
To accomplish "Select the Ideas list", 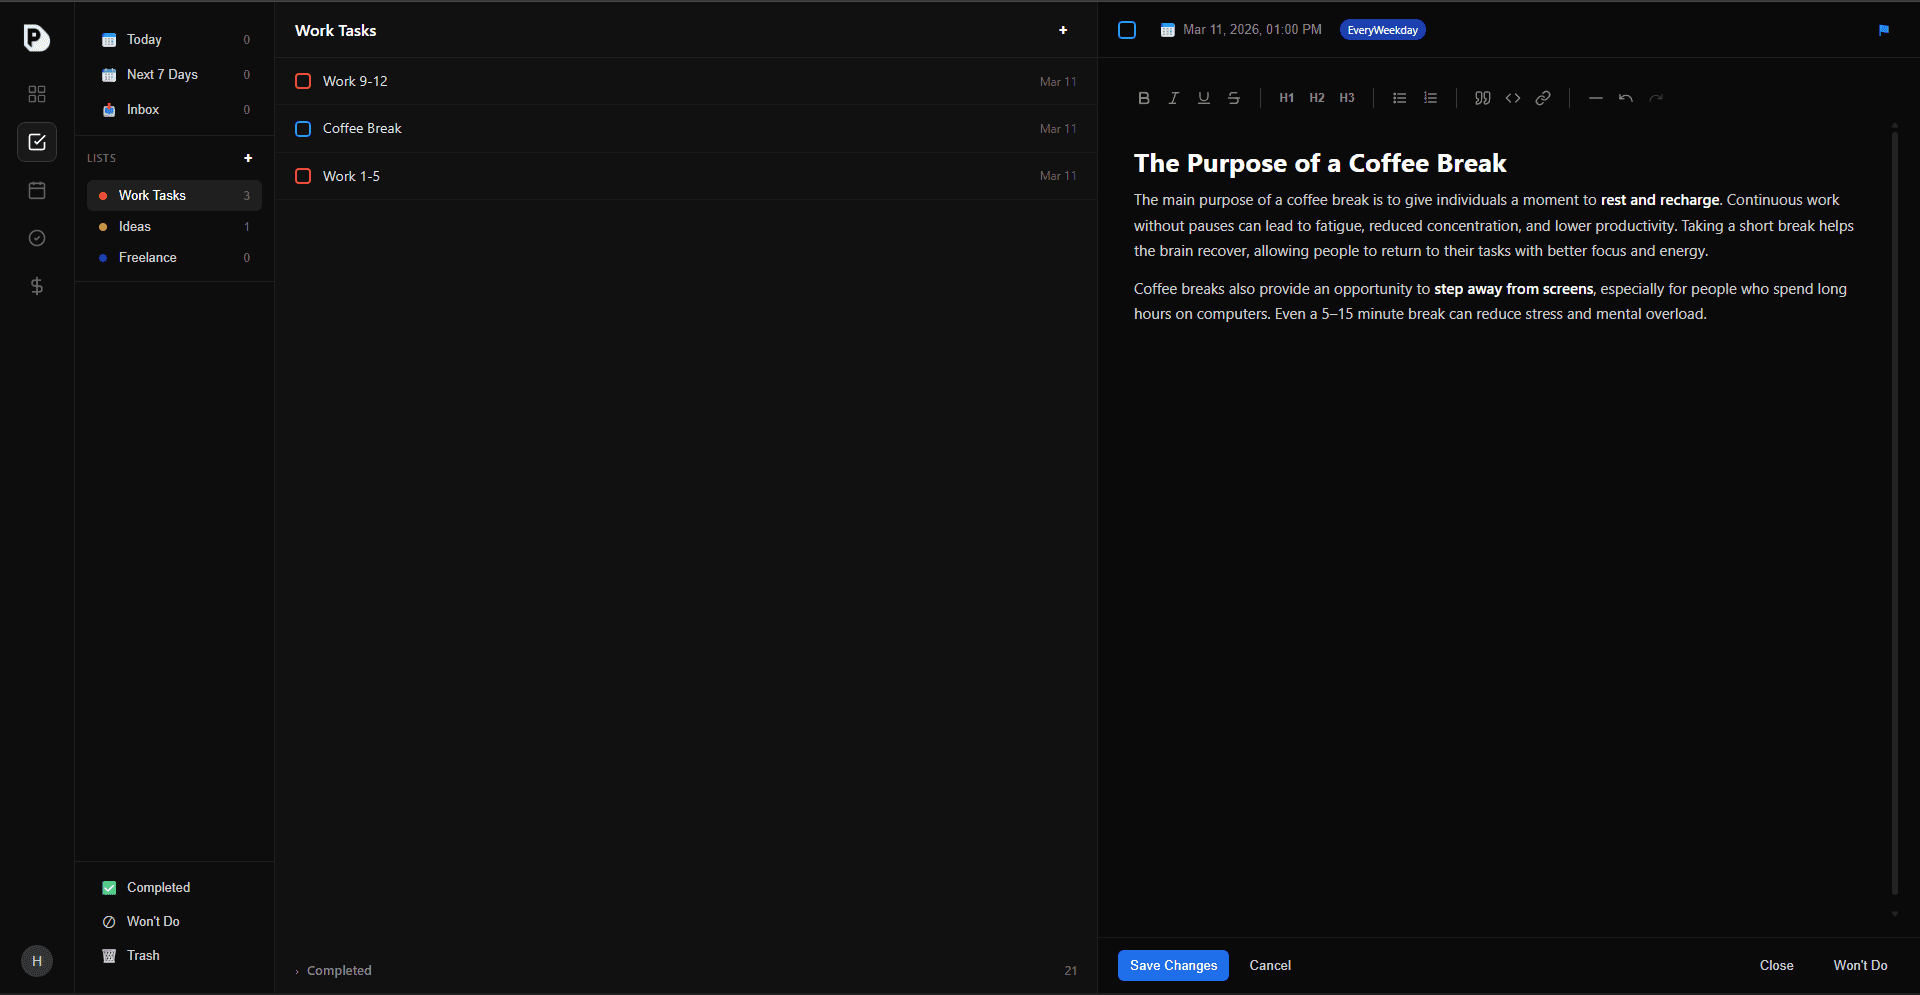I will point(135,227).
